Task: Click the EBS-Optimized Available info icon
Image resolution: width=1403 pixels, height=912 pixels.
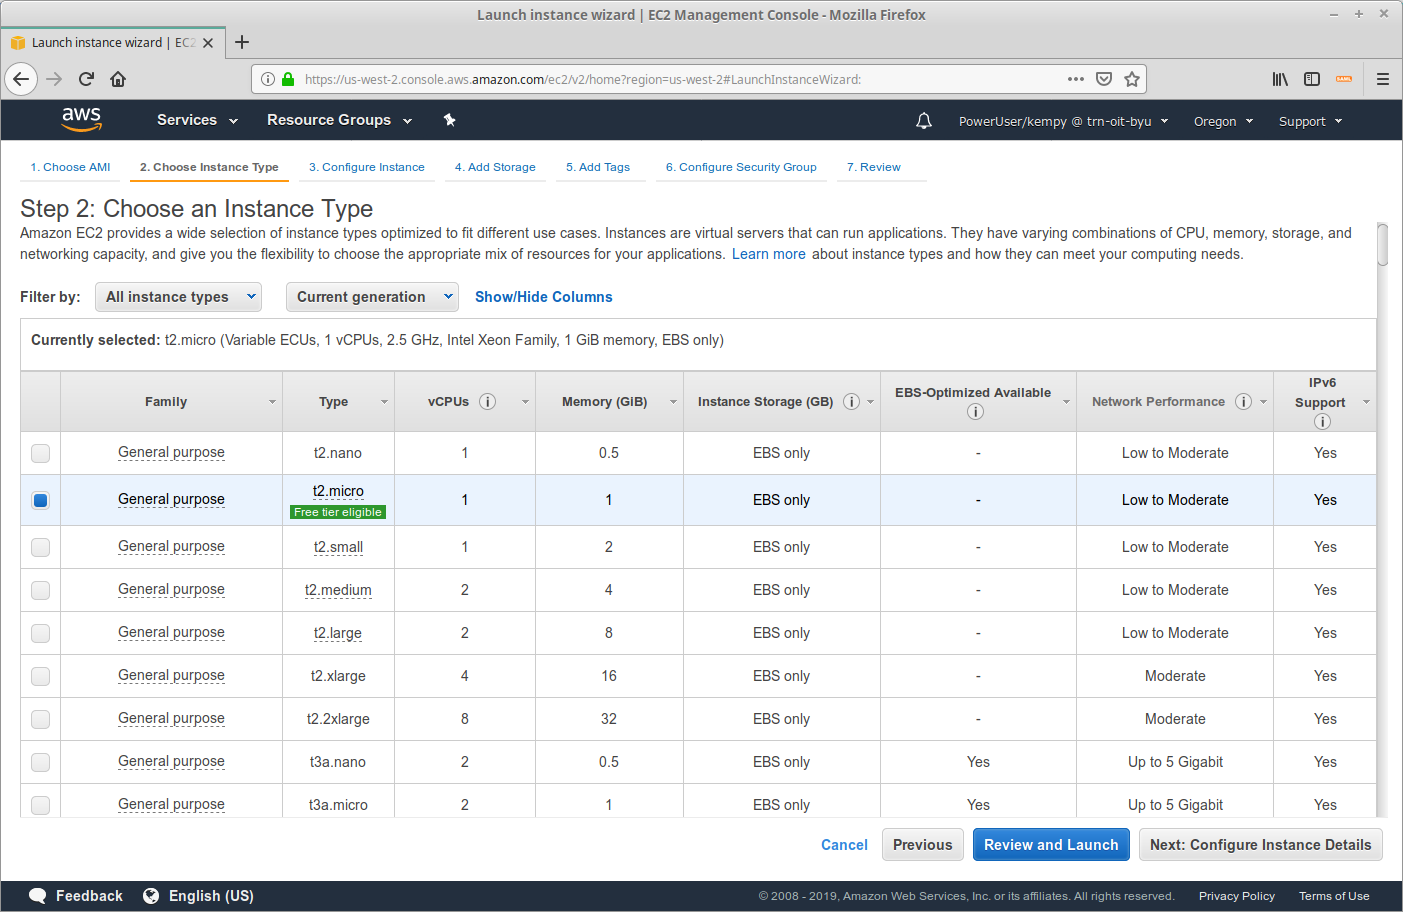Action: coord(975,412)
